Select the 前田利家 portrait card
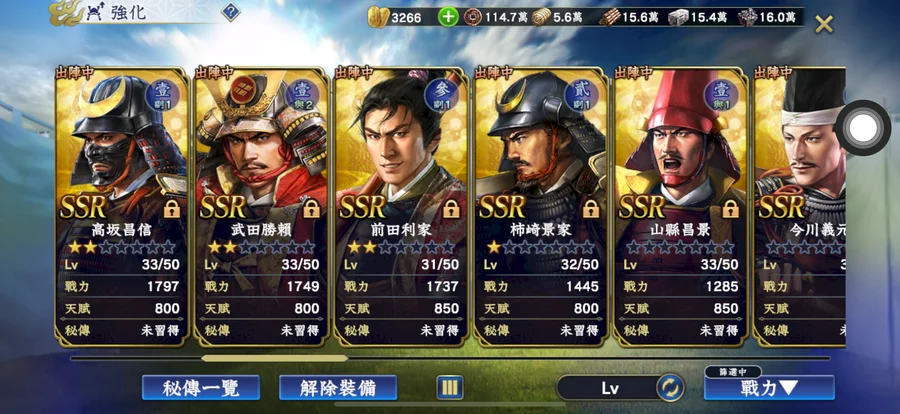Viewport: 900px width, 414px height. pos(401,207)
